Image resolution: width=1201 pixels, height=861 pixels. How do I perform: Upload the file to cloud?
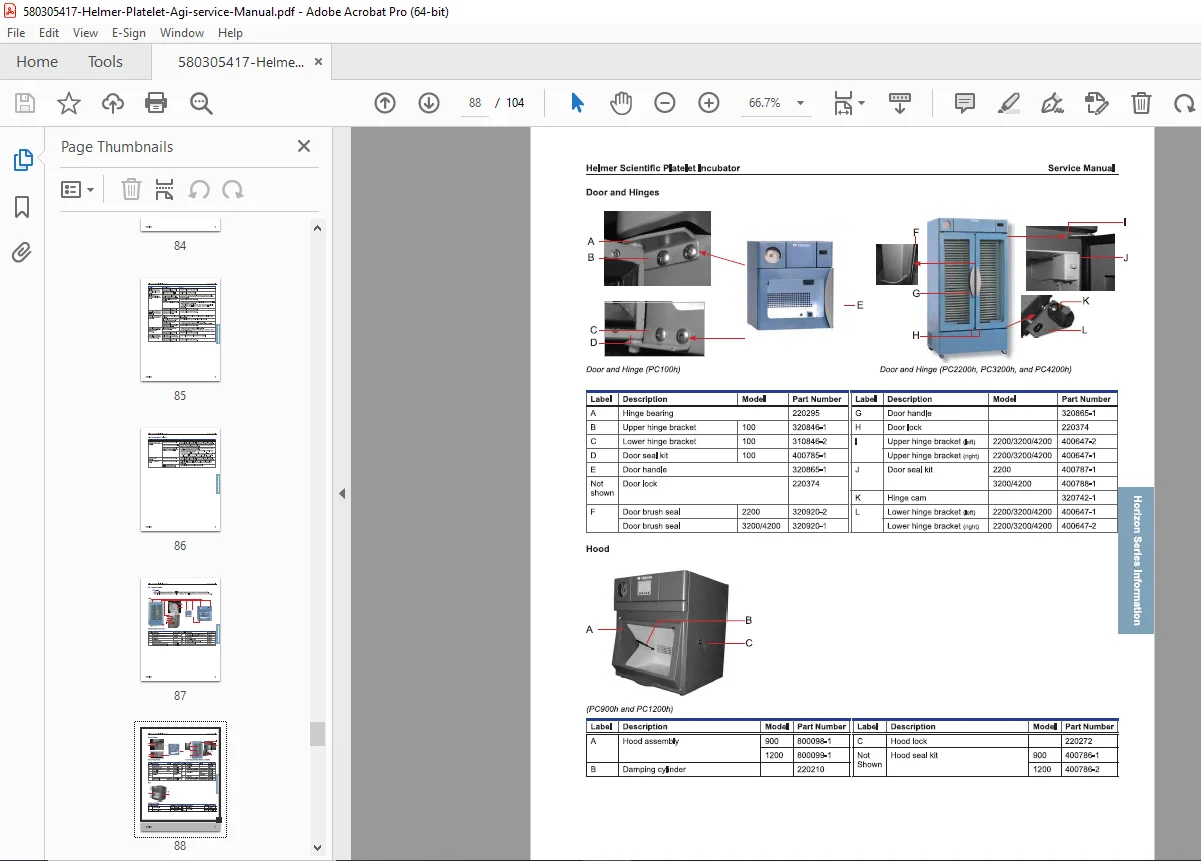click(113, 103)
